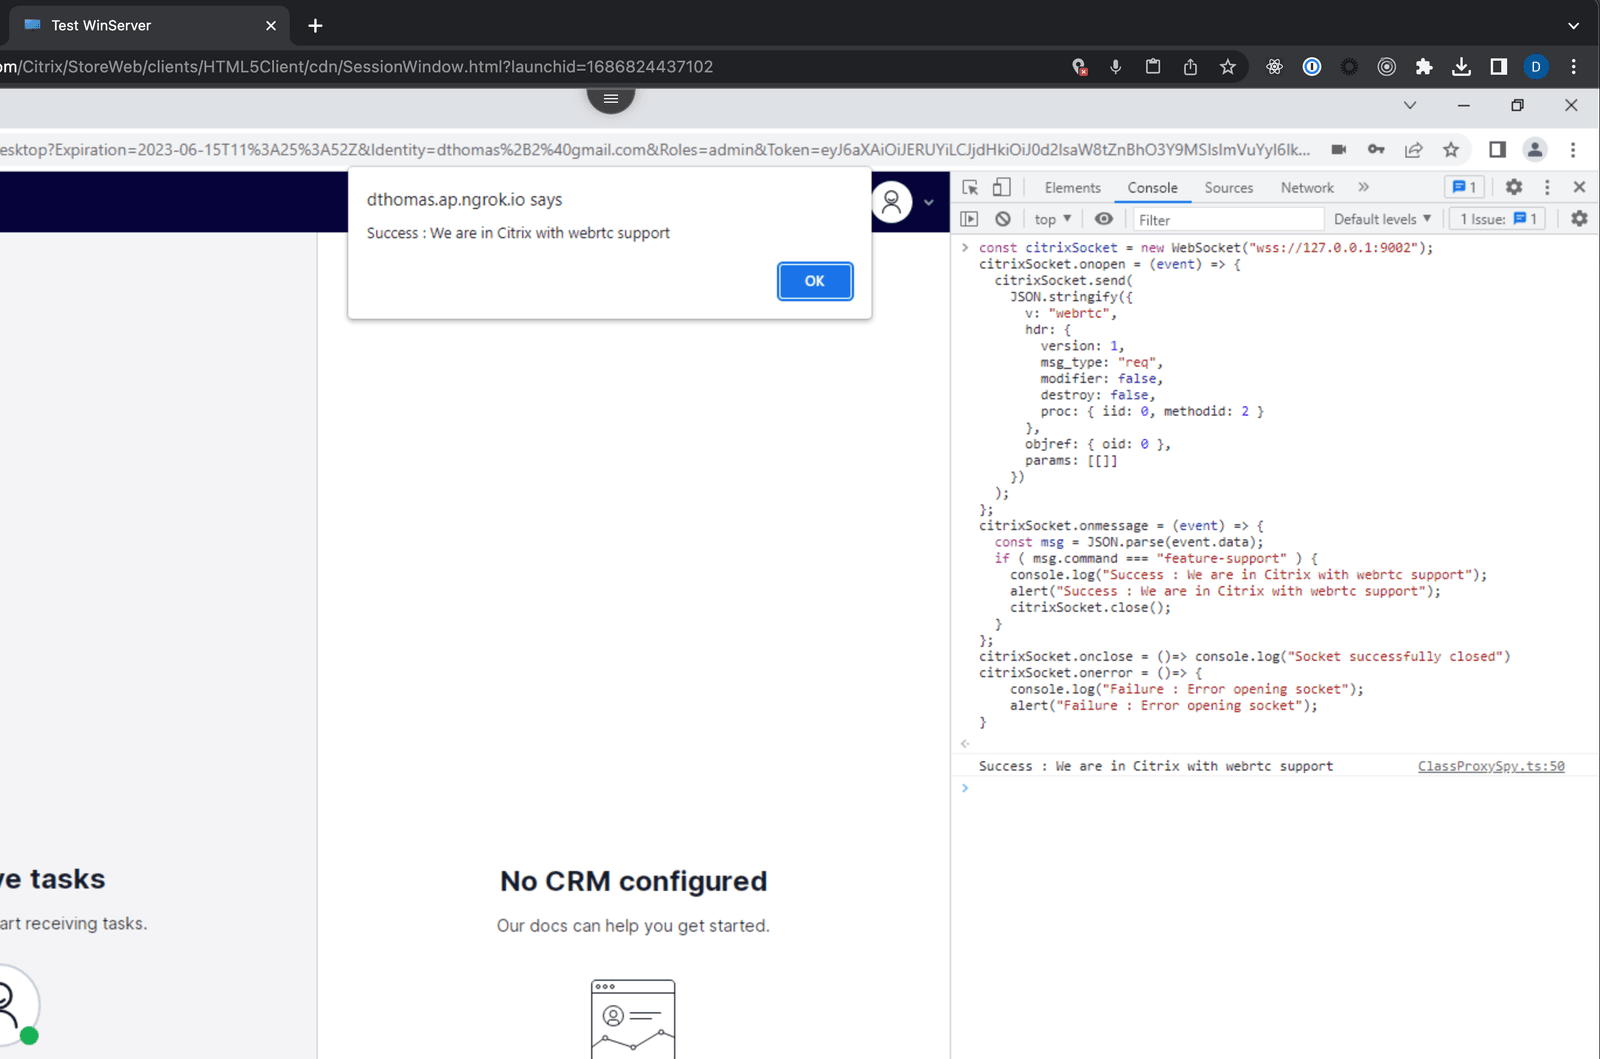This screenshot has width=1600, height=1059.
Task: Open the ClassProxySpy.ts:50 source link
Action: click(1491, 765)
